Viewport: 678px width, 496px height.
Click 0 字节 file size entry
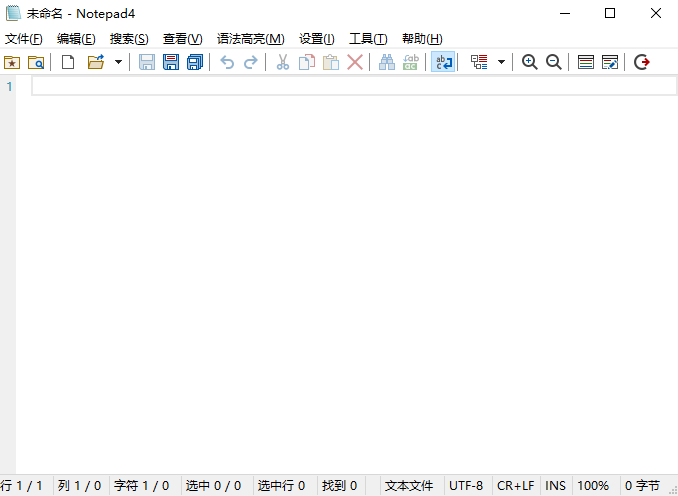point(643,486)
